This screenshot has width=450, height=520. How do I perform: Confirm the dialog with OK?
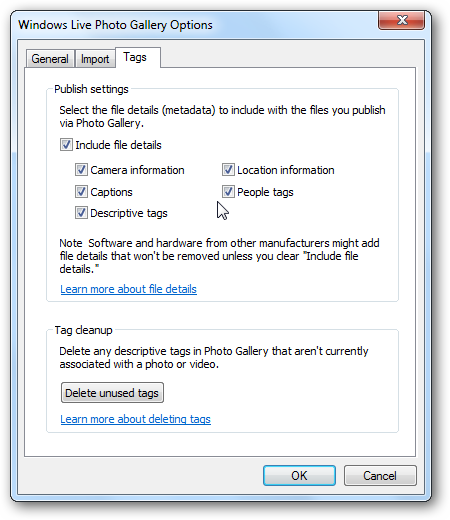click(x=299, y=476)
